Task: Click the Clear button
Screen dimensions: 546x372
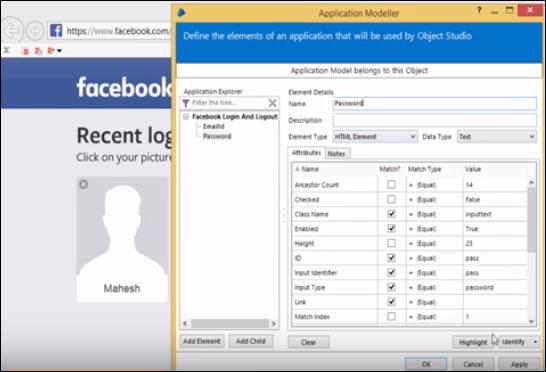Action: [x=309, y=342]
